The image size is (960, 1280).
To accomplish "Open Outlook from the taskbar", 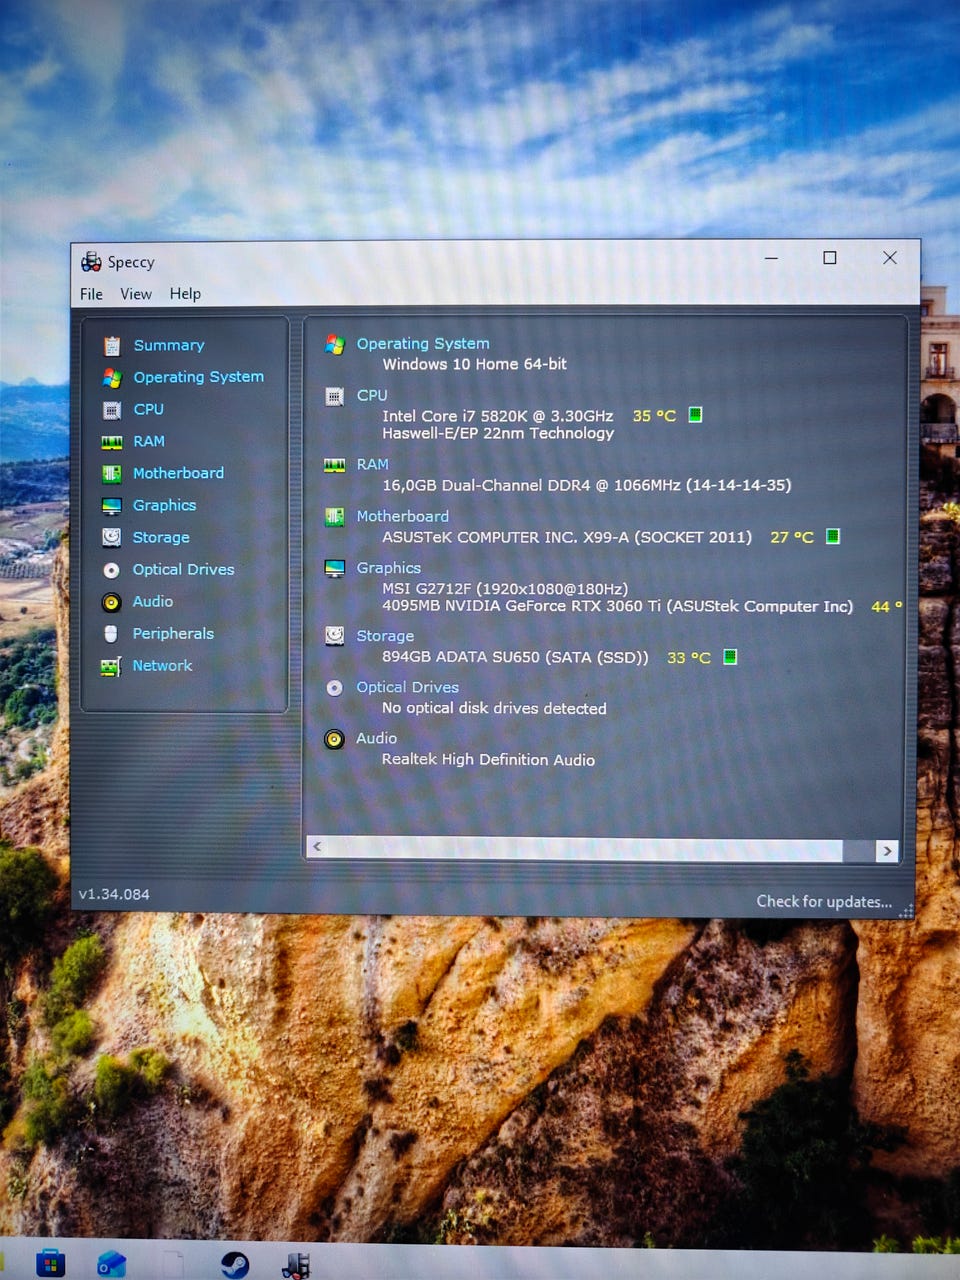I will (111, 1264).
